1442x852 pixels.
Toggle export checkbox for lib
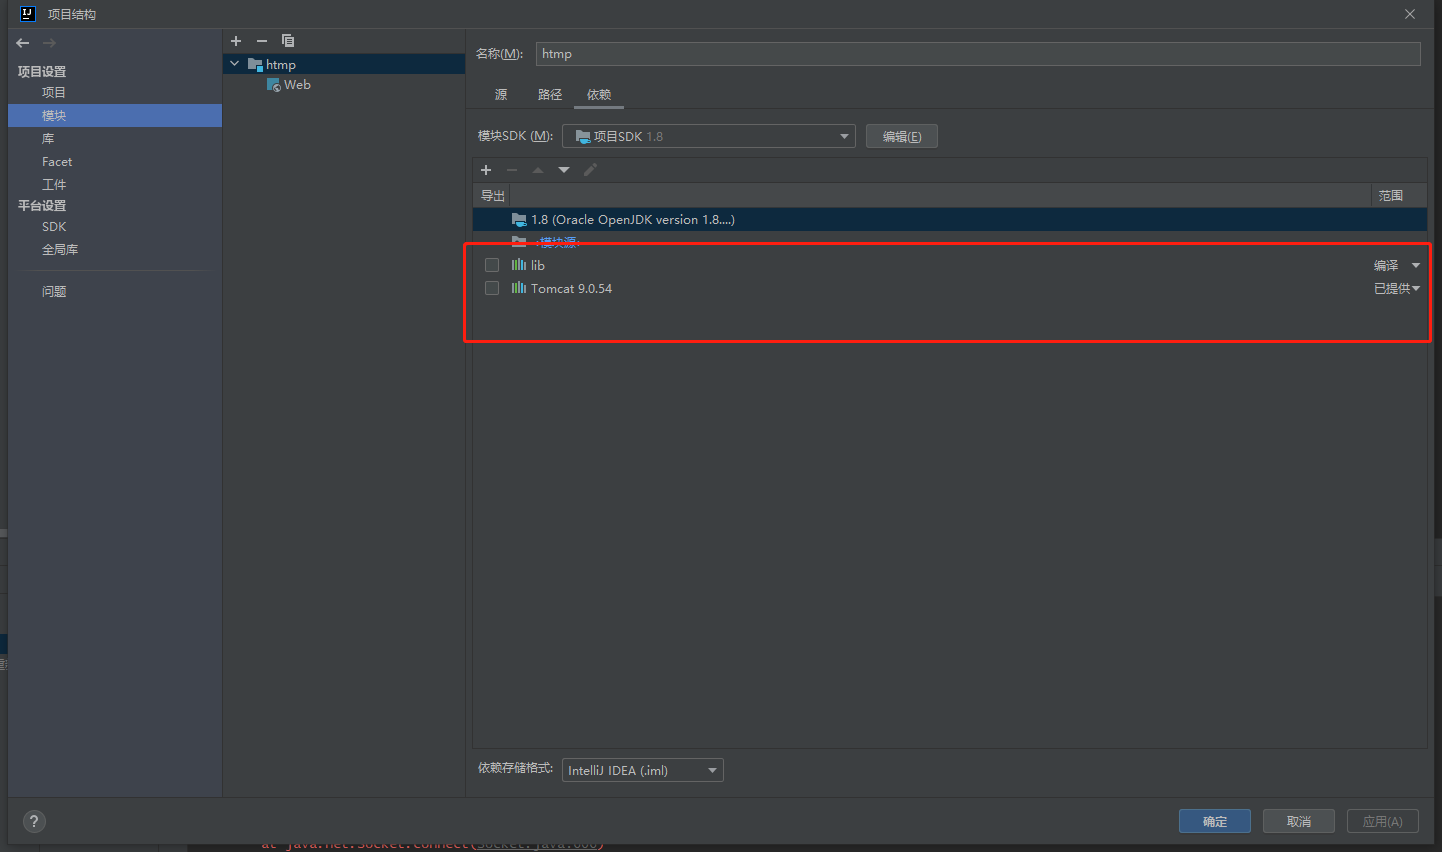(492, 265)
